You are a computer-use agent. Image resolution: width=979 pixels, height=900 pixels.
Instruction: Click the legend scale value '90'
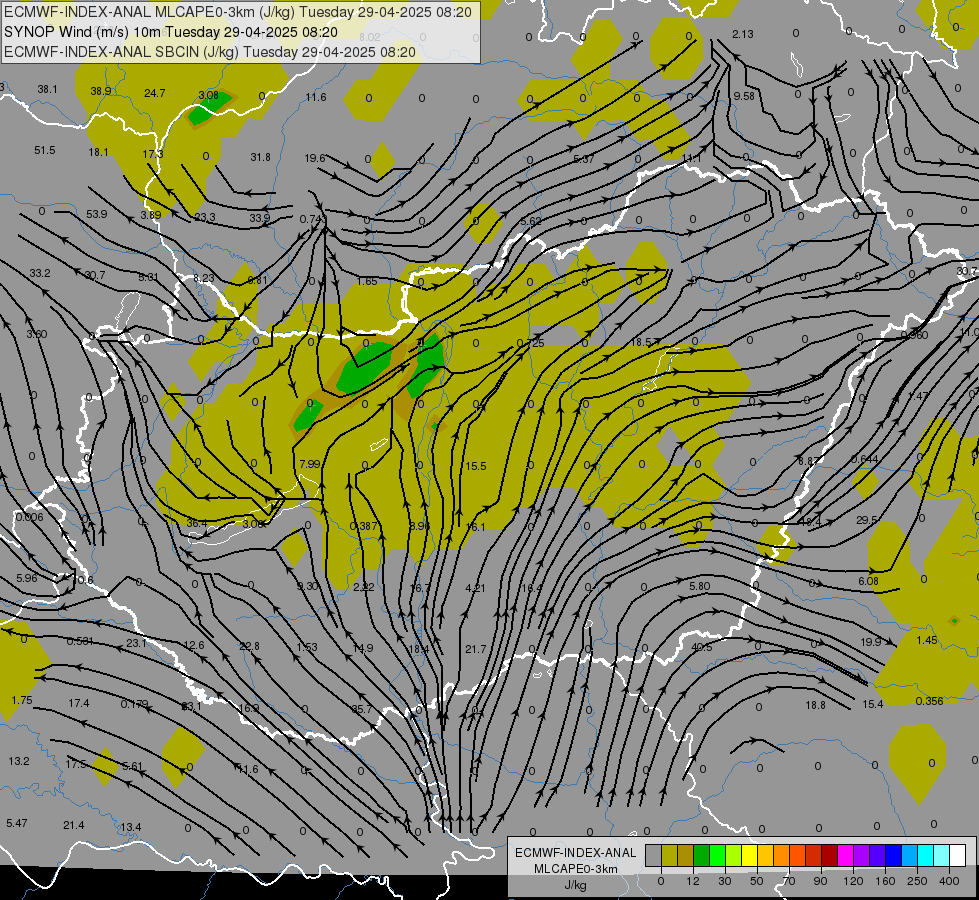820,881
